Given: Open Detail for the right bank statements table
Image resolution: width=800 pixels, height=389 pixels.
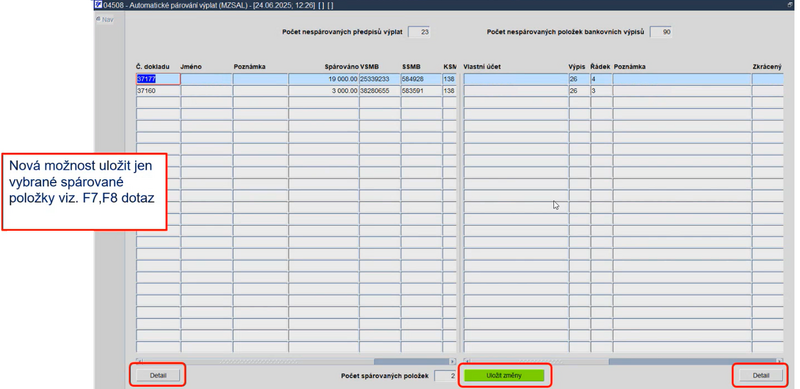Looking at the screenshot, I should (x=761, y=375).
